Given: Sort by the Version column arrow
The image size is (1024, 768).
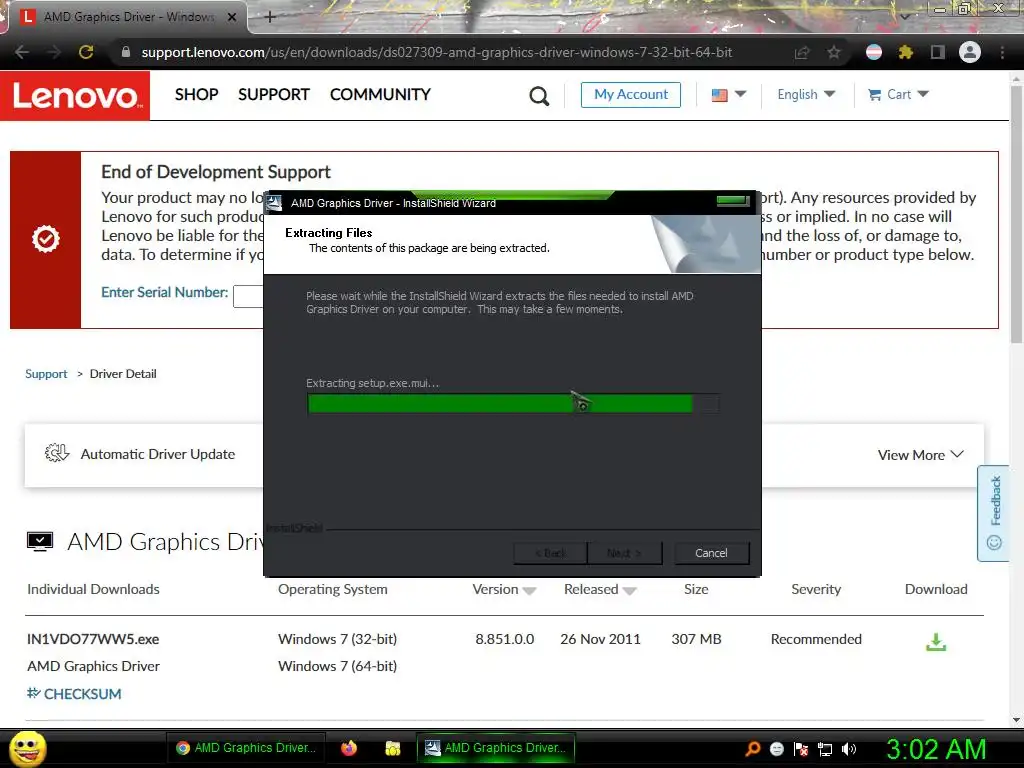Looking at the screenshot, I should click(x=530, y=590).
